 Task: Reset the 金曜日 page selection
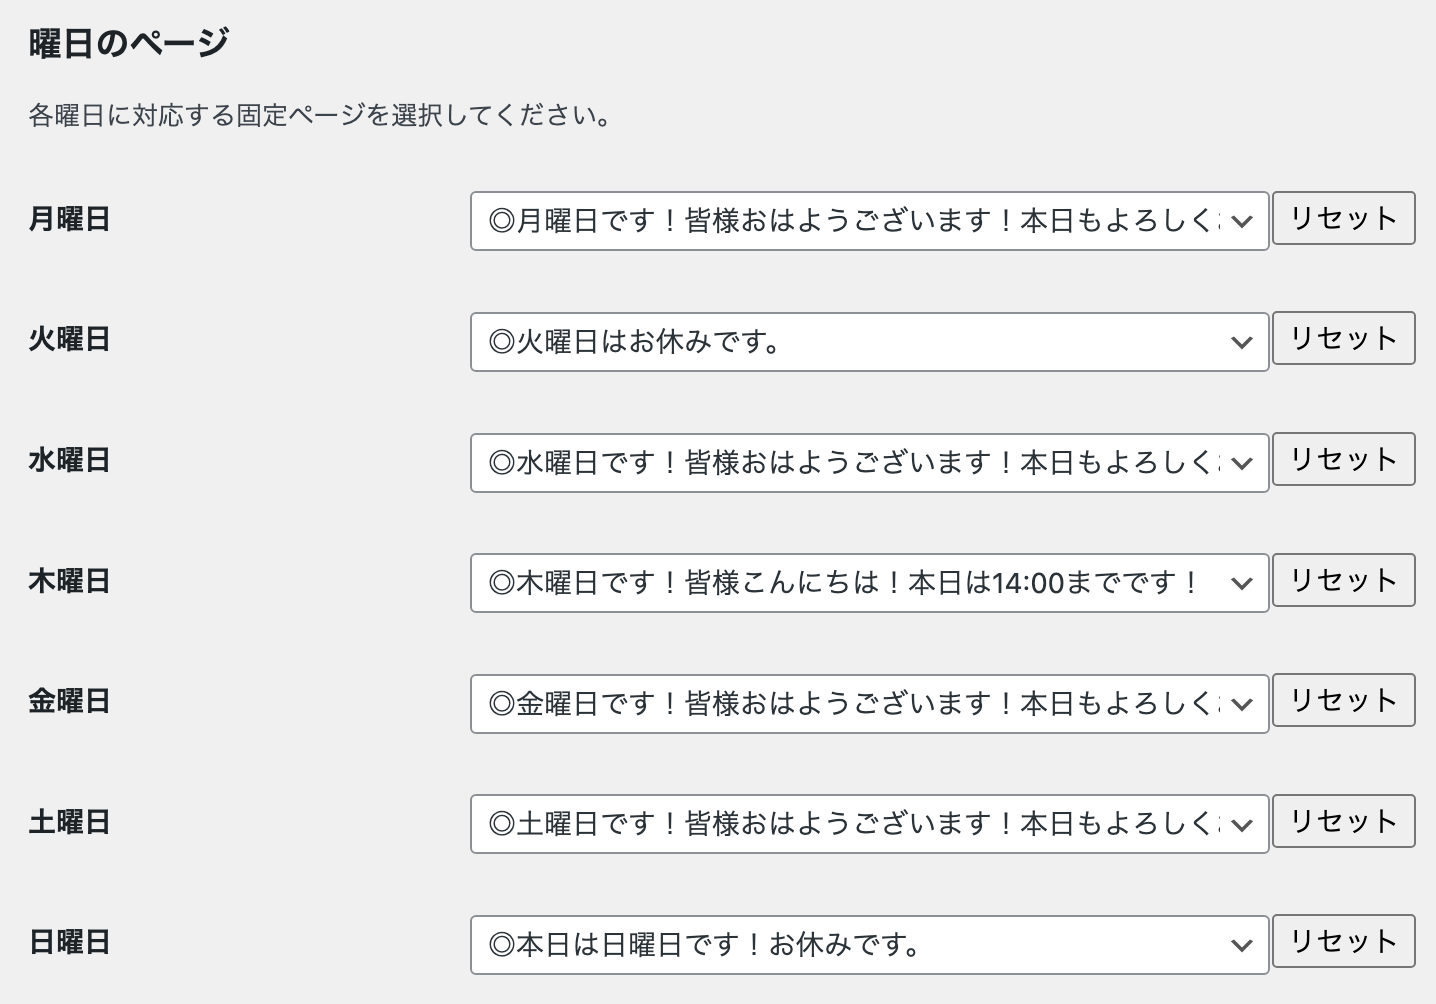pyautogui.click(x=1343, y=700)
